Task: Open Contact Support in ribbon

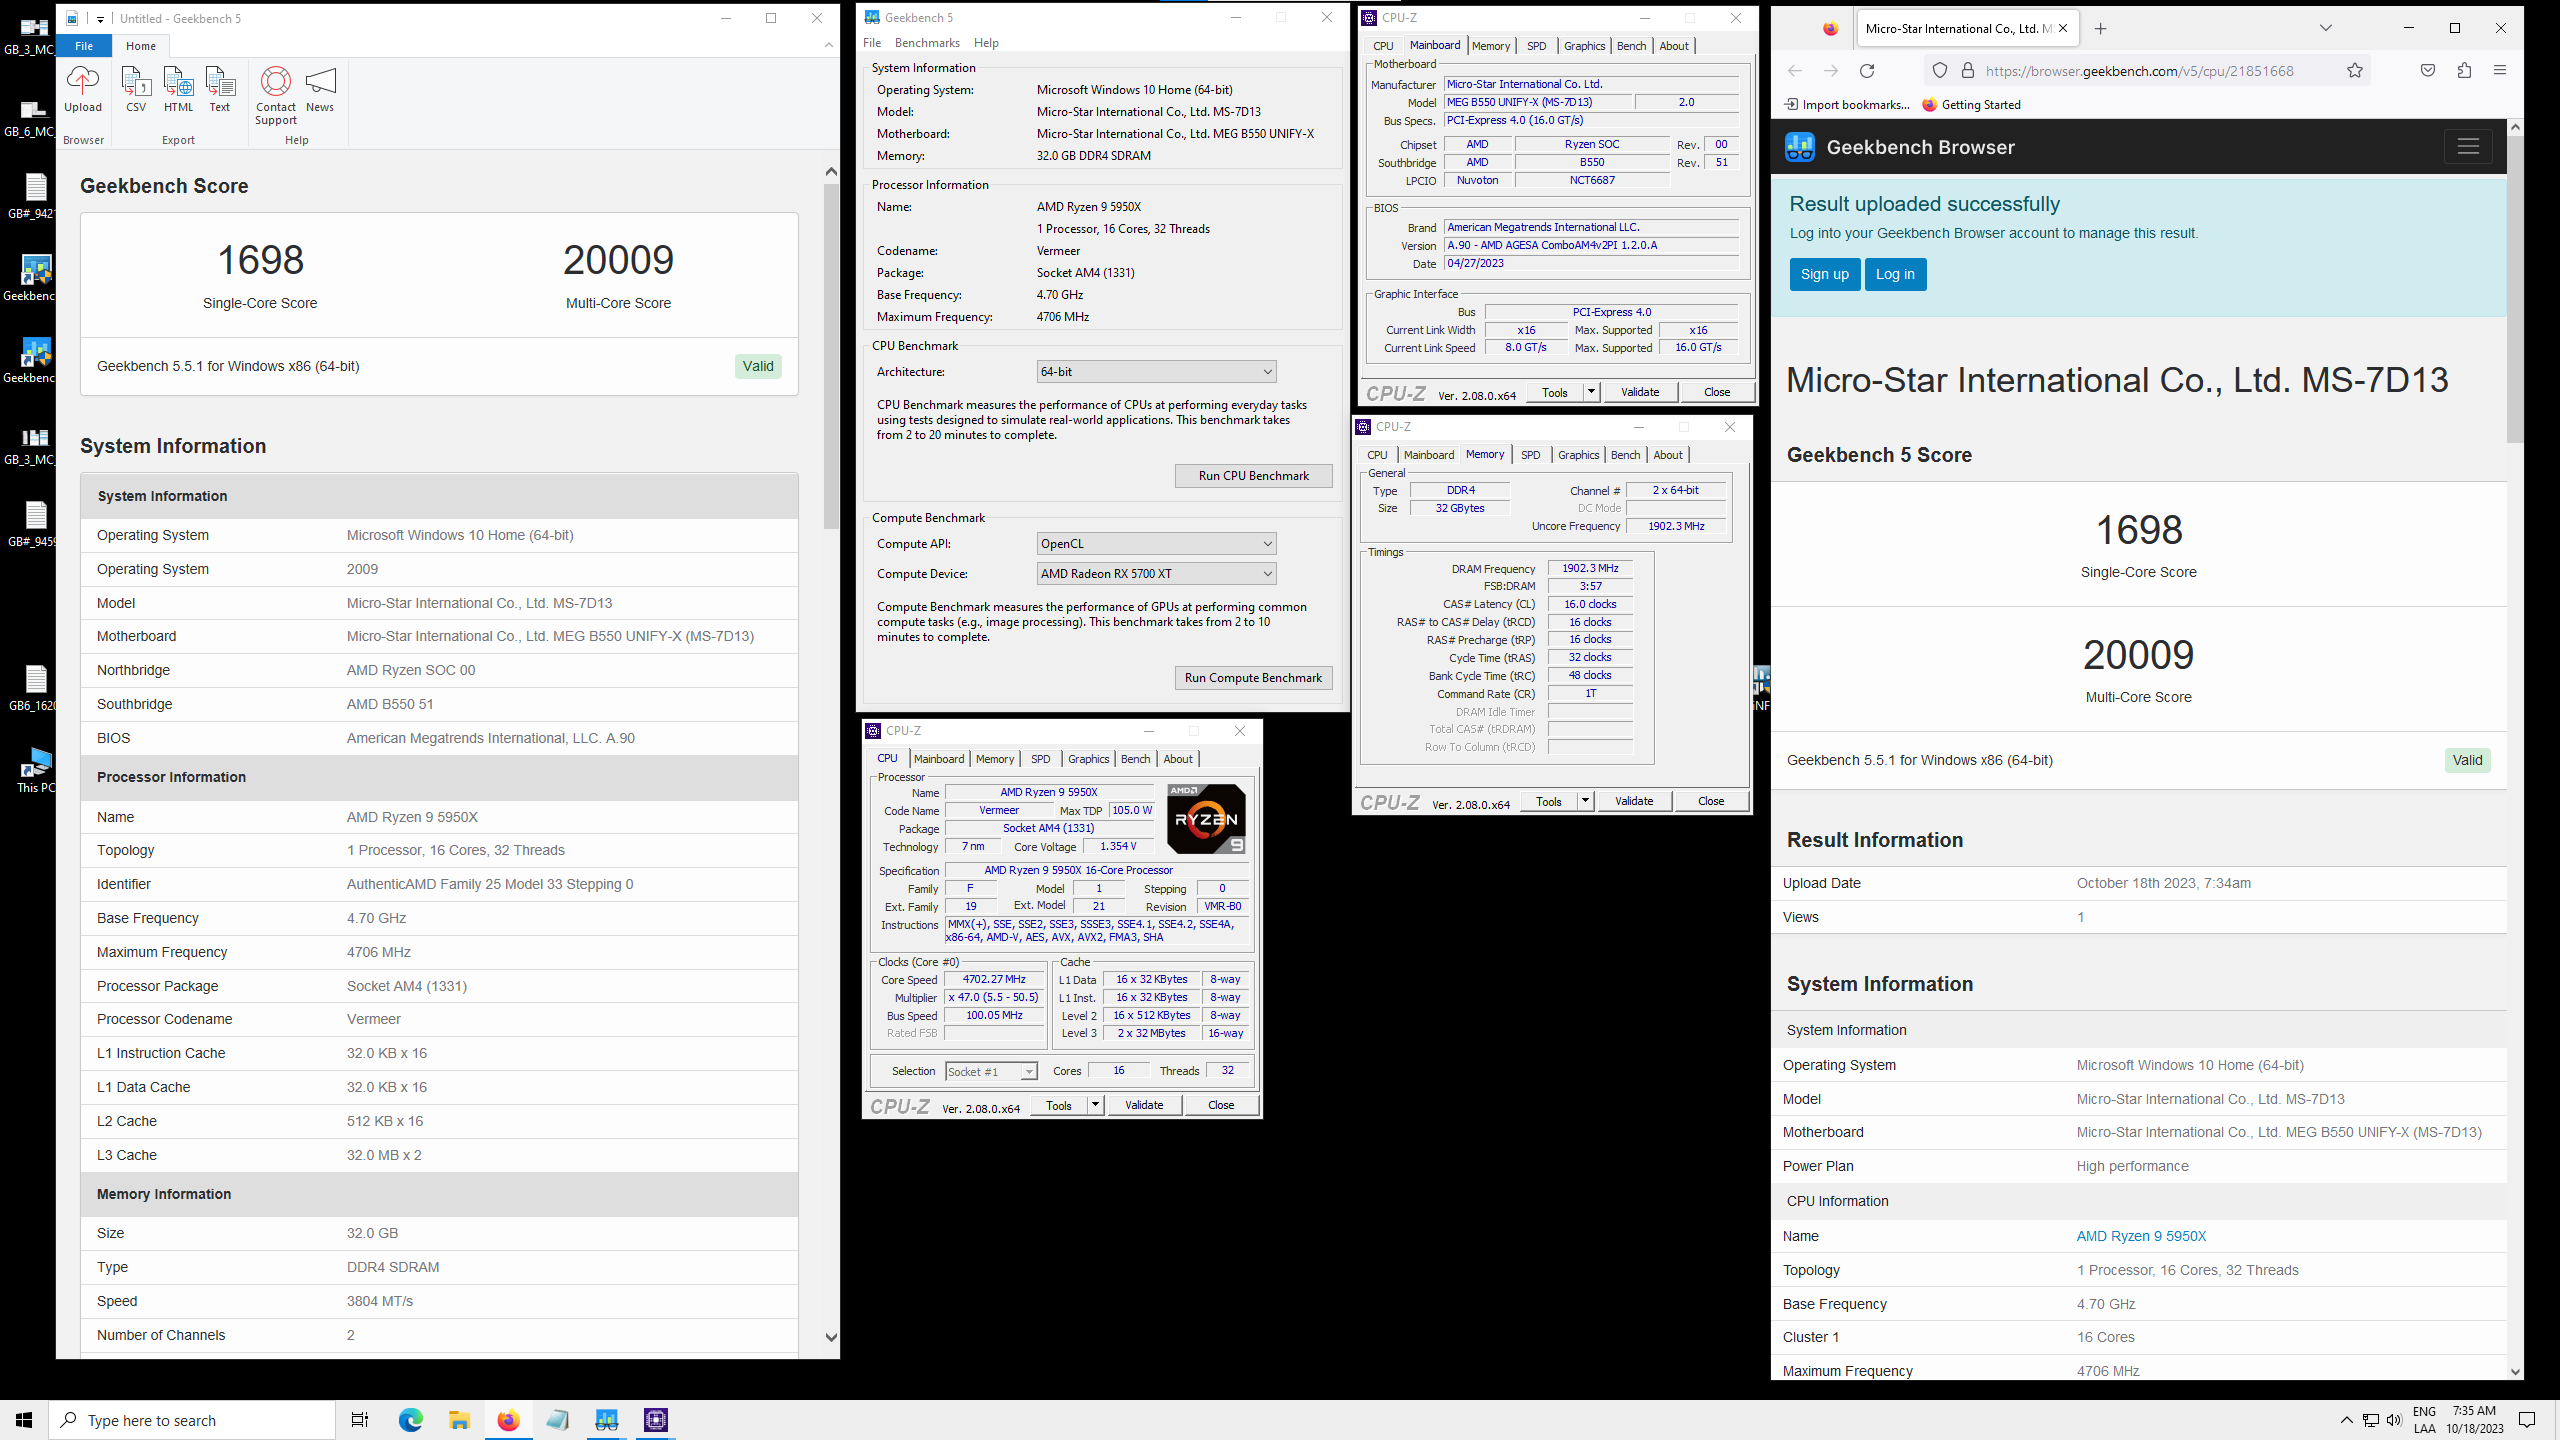Action: tap(276, 96)
